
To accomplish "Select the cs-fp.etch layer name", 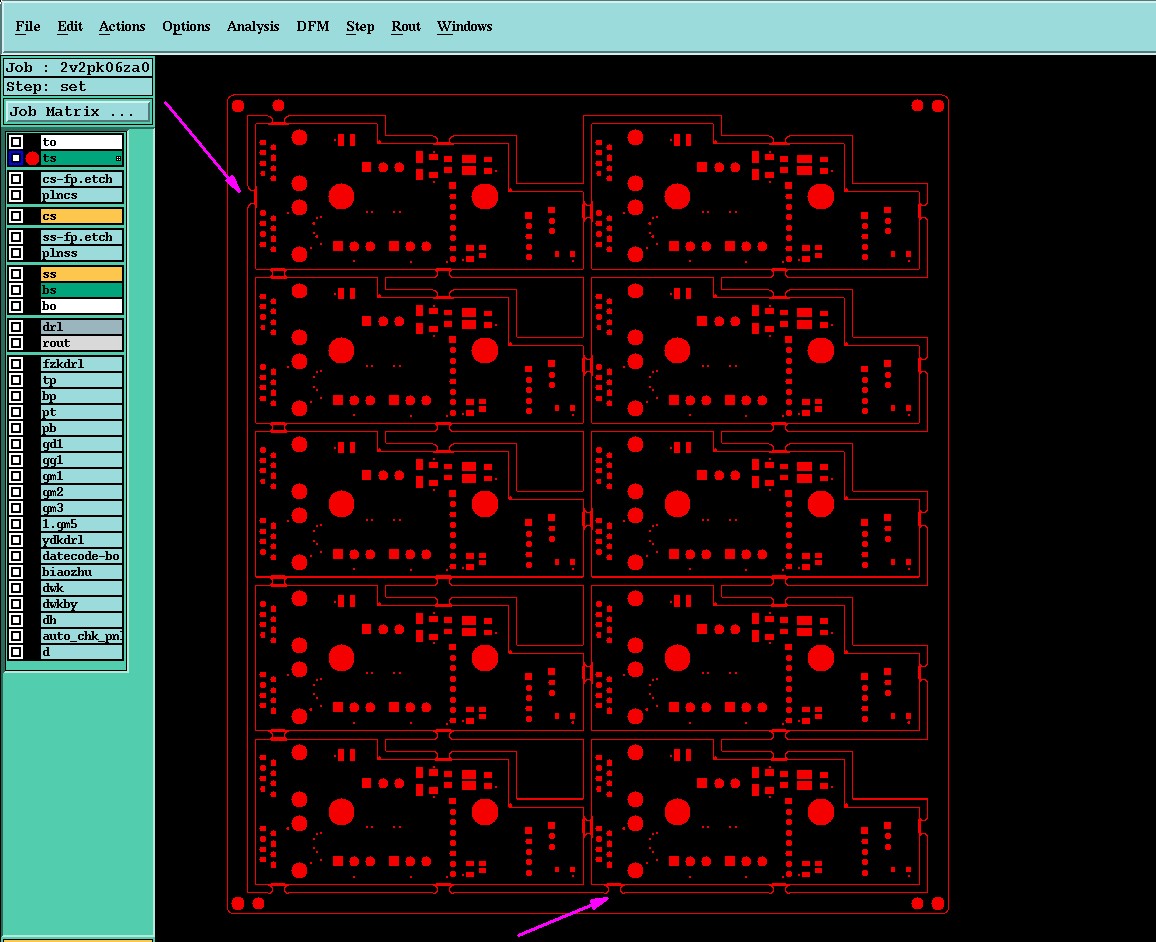I will 81,178.
